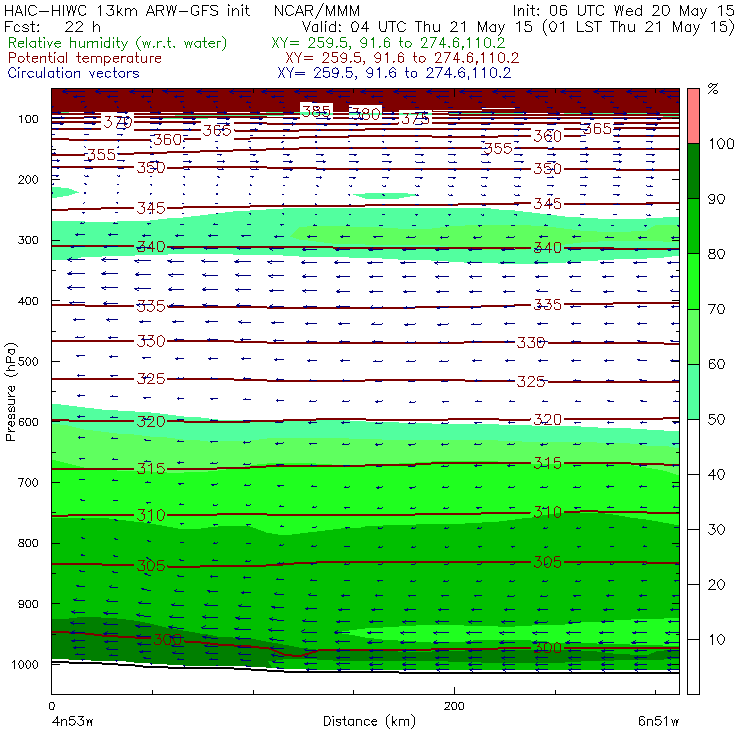Click the green XY coordinates line

[x=388, y=43]
